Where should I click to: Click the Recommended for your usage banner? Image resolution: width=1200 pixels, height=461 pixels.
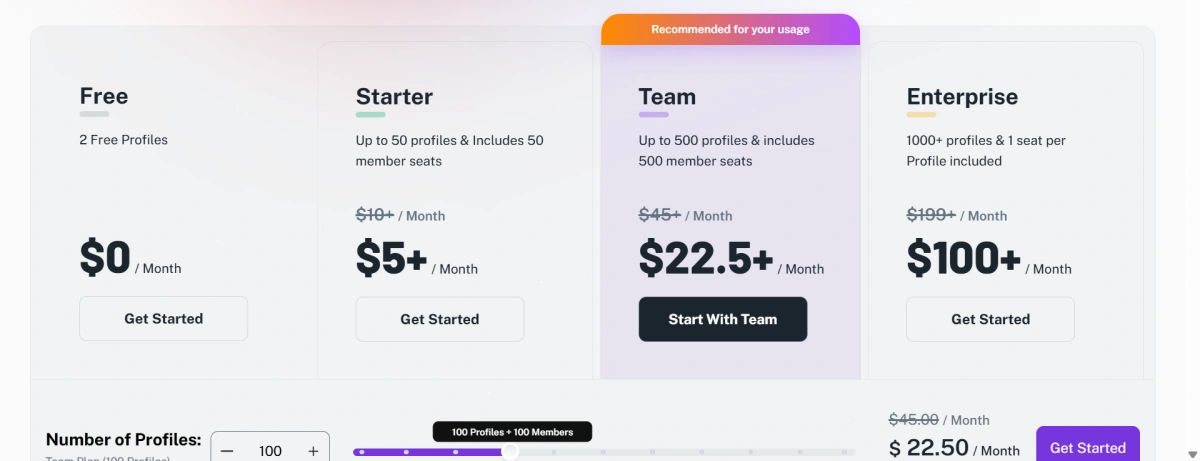730,30
